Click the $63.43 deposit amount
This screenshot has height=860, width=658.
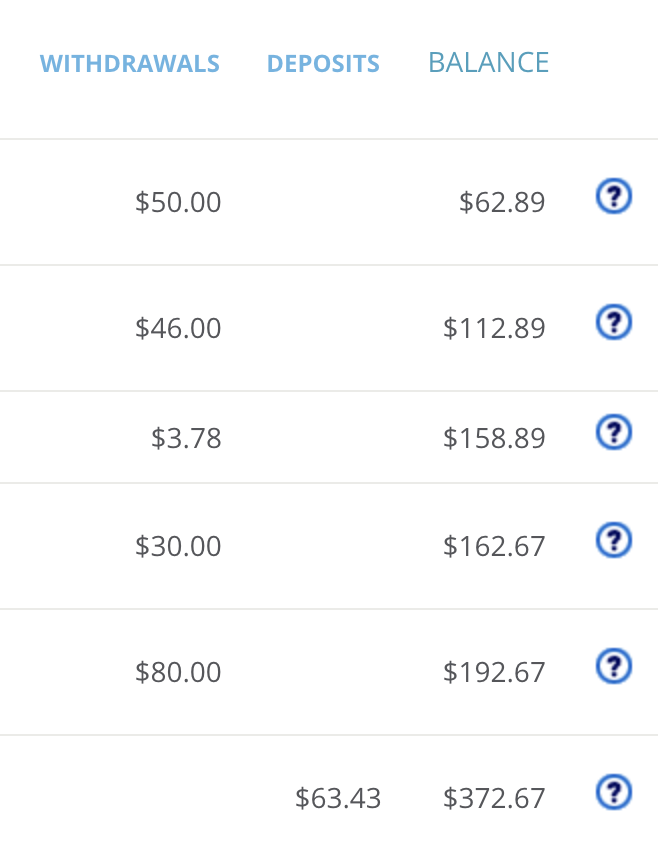[338, 799]
